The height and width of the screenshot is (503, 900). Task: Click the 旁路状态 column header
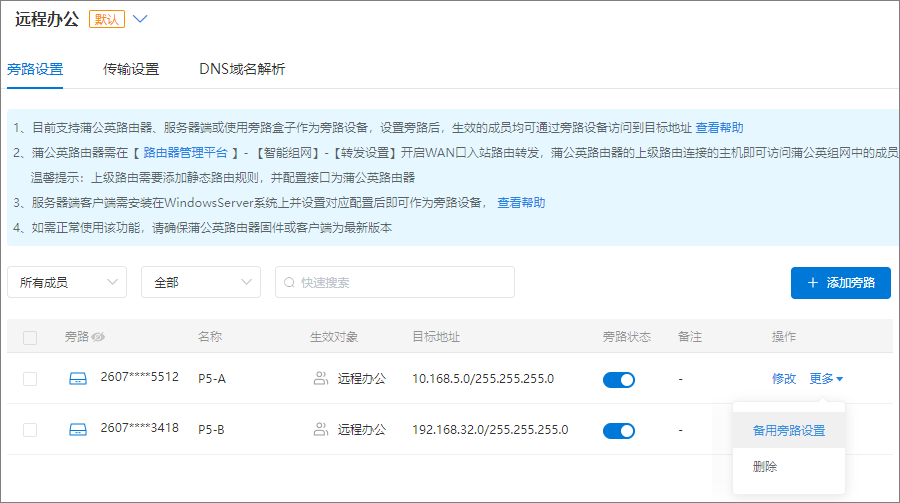627,336
